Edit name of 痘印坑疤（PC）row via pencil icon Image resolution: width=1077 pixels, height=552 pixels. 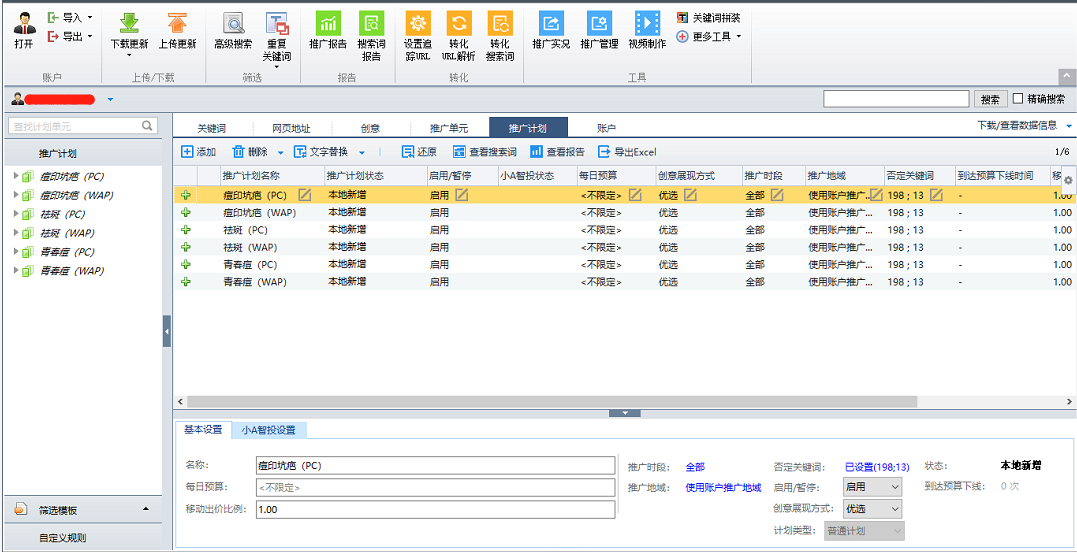tap(304, 195)
